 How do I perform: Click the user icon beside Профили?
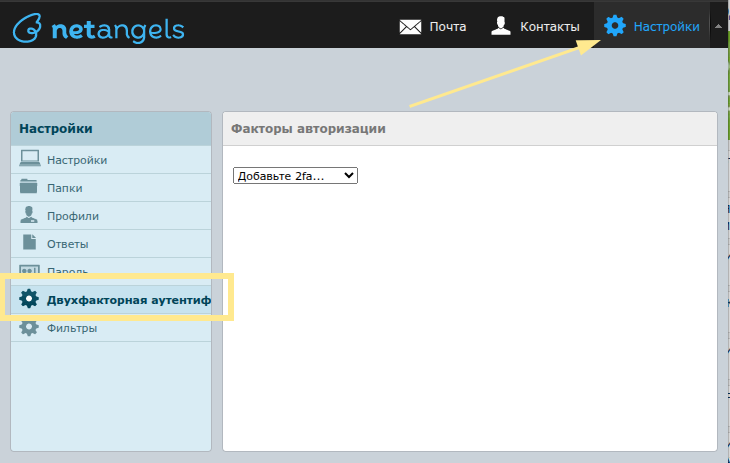coord(29,215)
